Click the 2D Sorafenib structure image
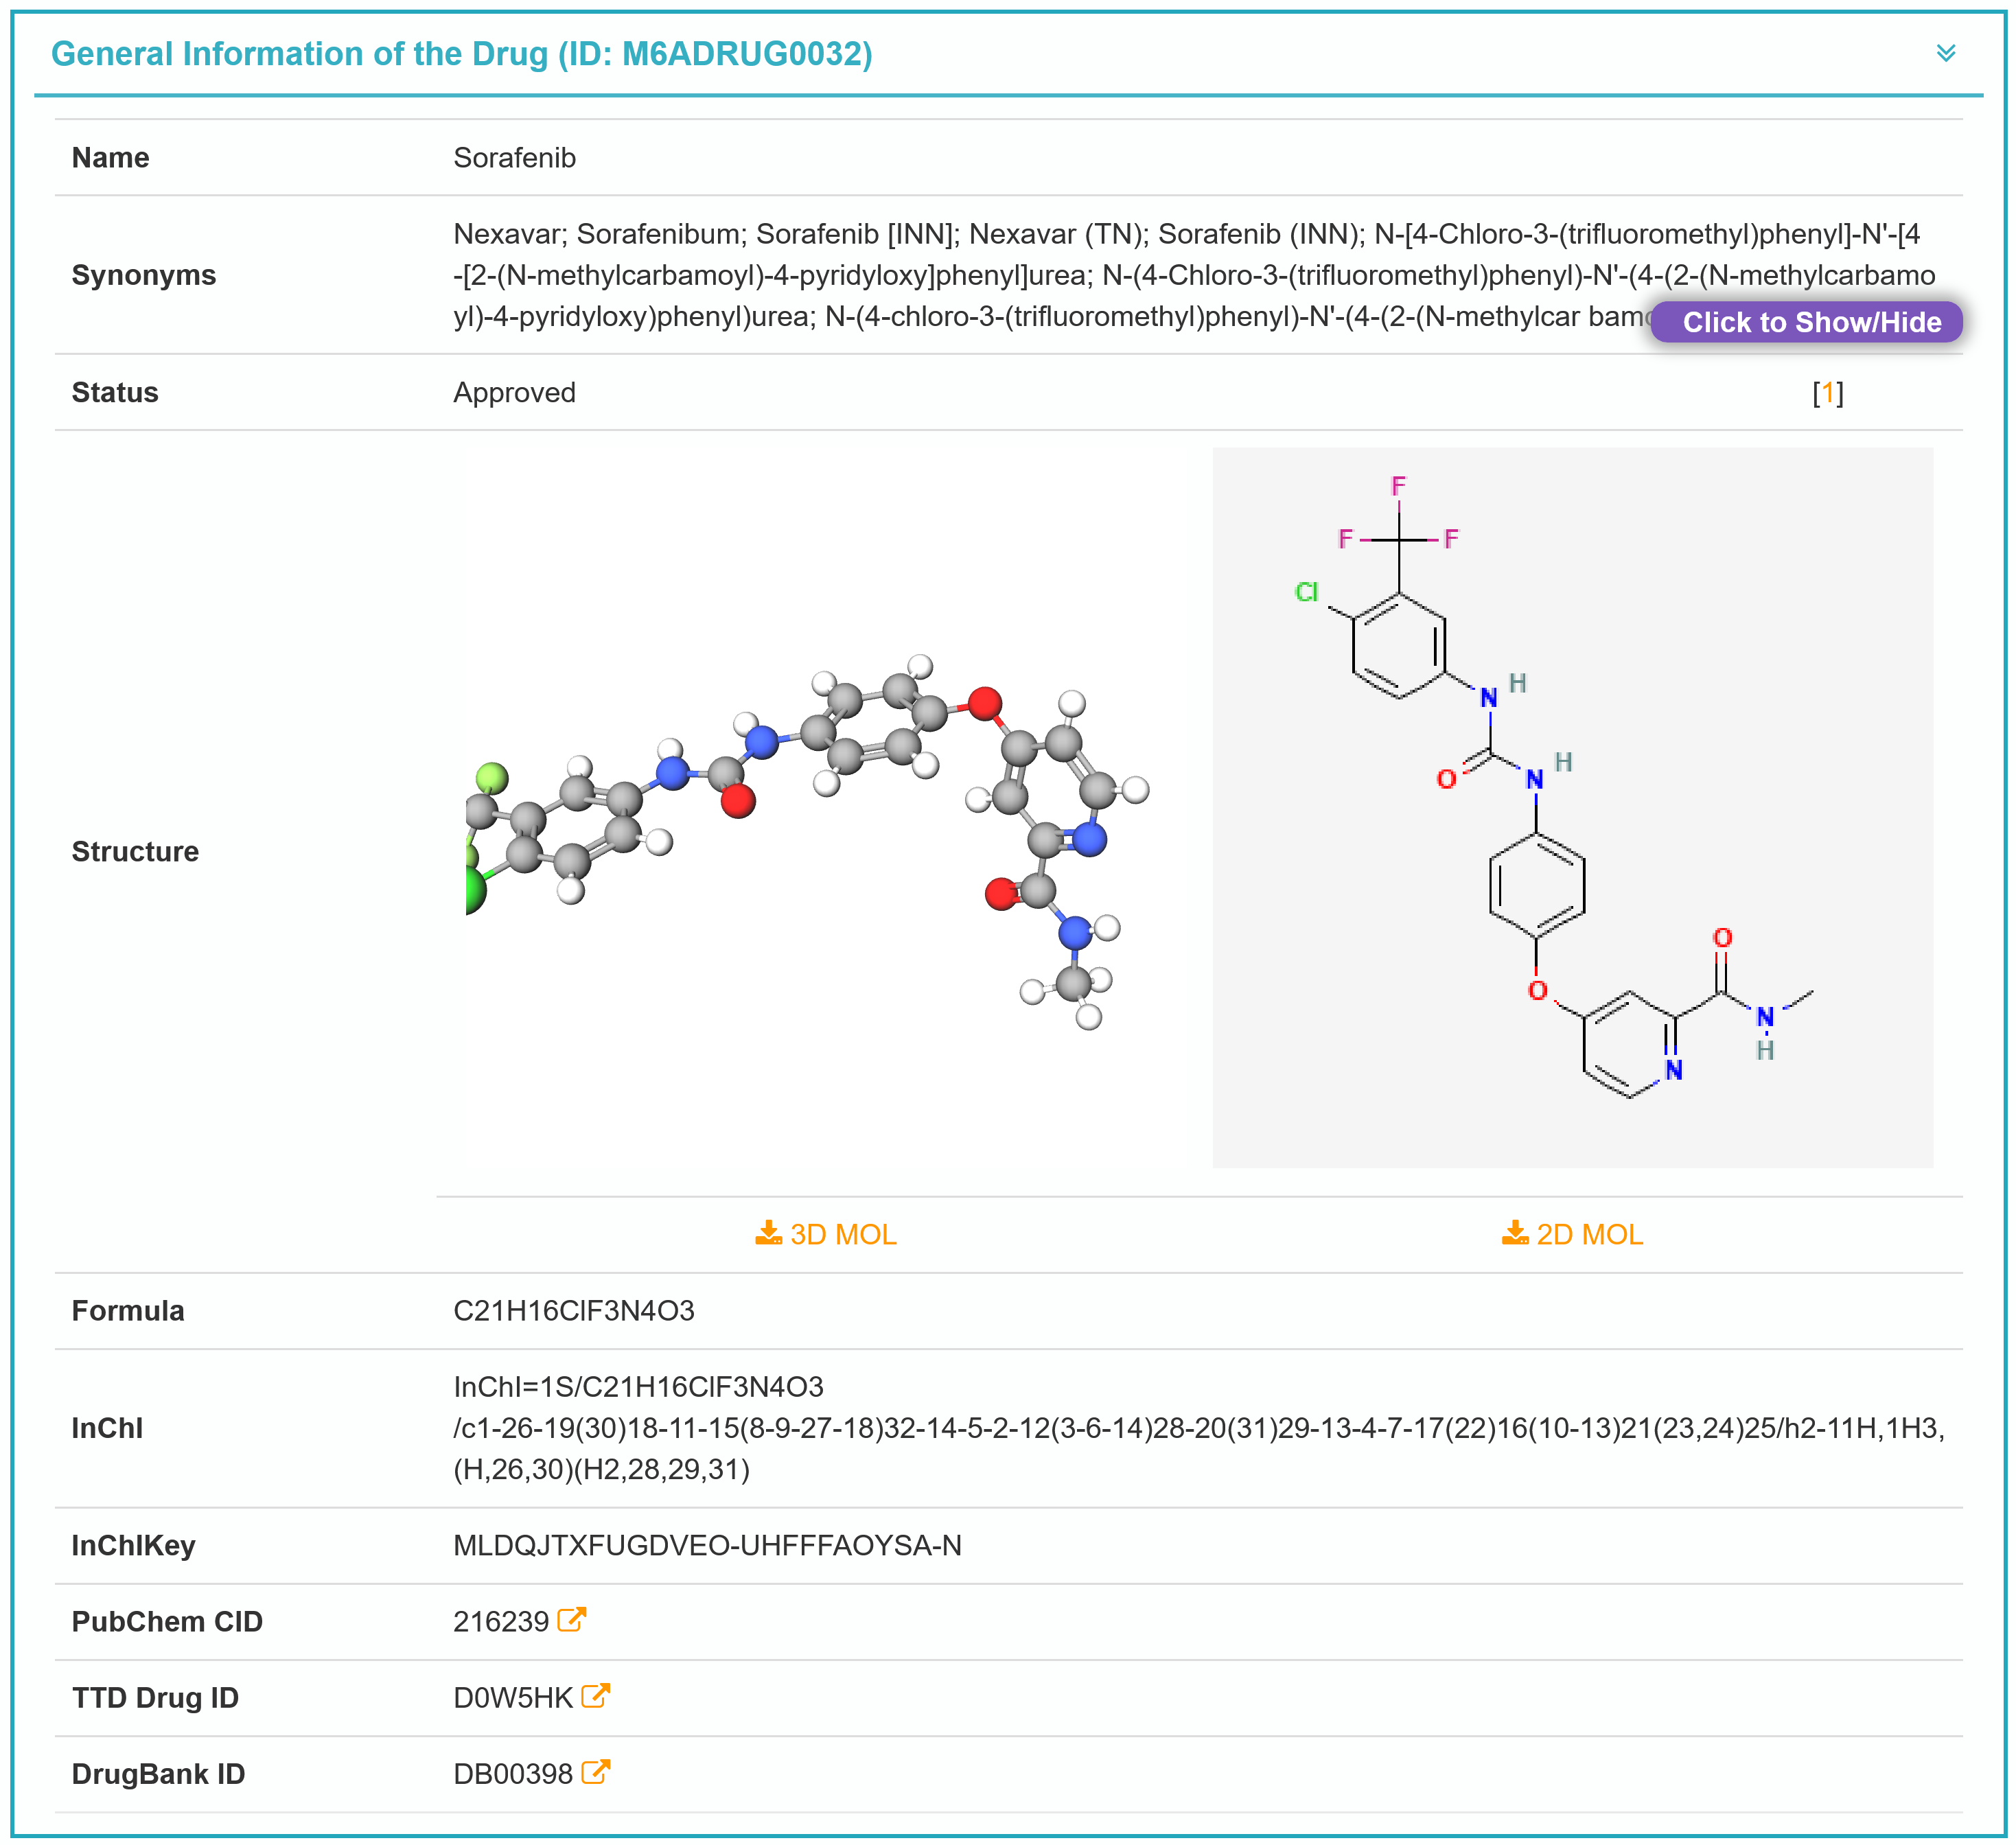The height and width of the screenshot is (1845, 2016). (1572, 806)
